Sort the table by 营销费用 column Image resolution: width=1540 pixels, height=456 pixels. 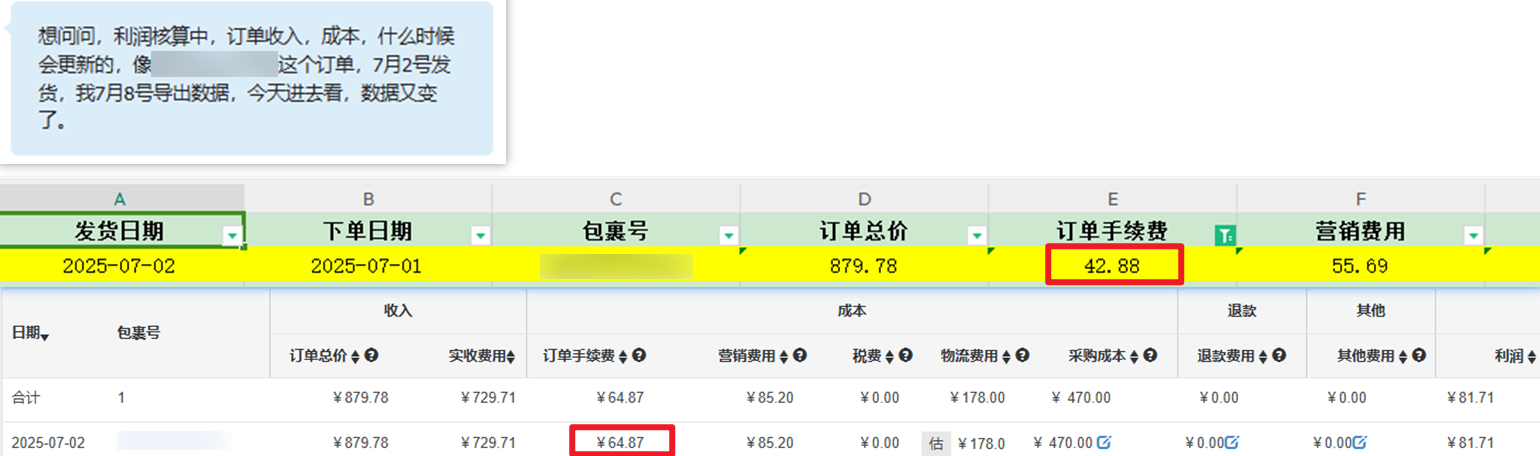[785, 355]
